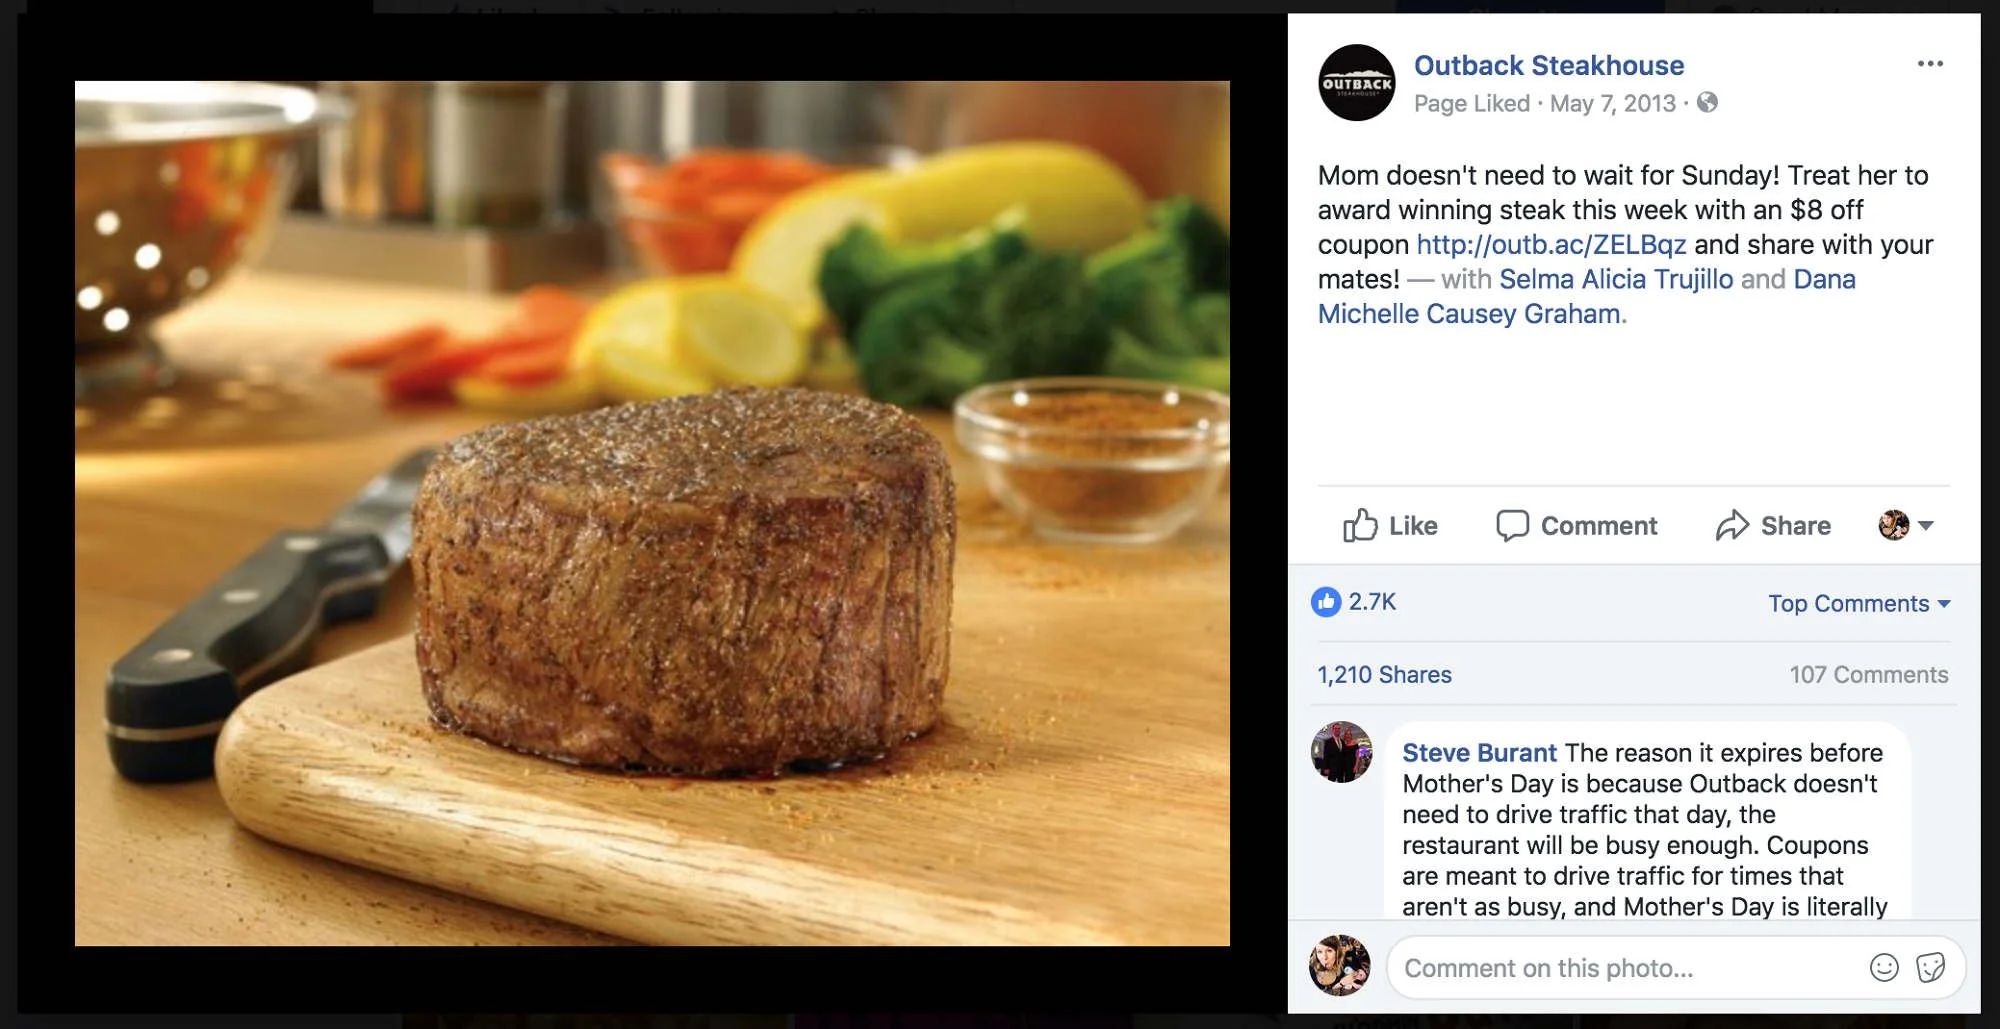2000x1029 pixels.
Task: Show the 107 Comments
Action: [1869, 675]
